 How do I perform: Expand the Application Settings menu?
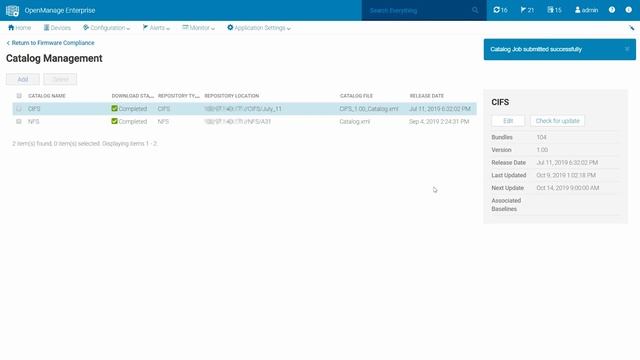(x=259, y=28)
